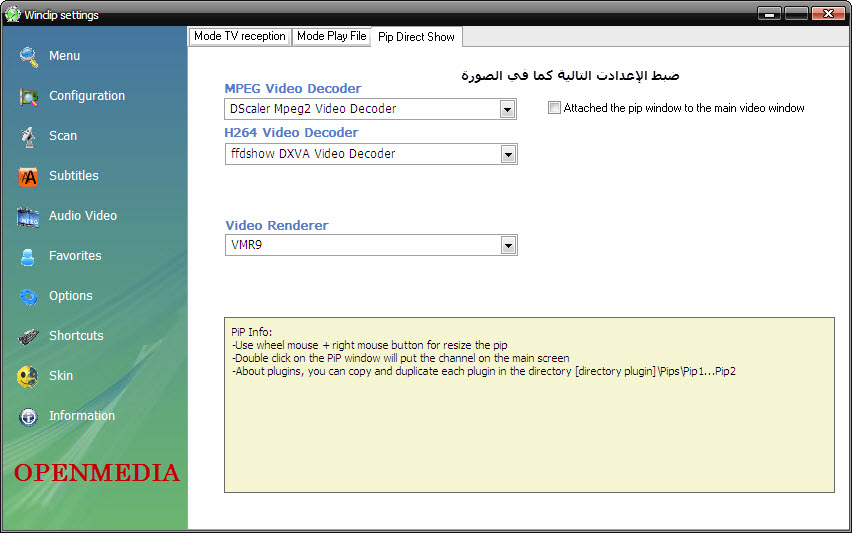Click the 'PiP Info:' line
The width and height of the screenshot is (852, 533).
click(x=252, y=332)
